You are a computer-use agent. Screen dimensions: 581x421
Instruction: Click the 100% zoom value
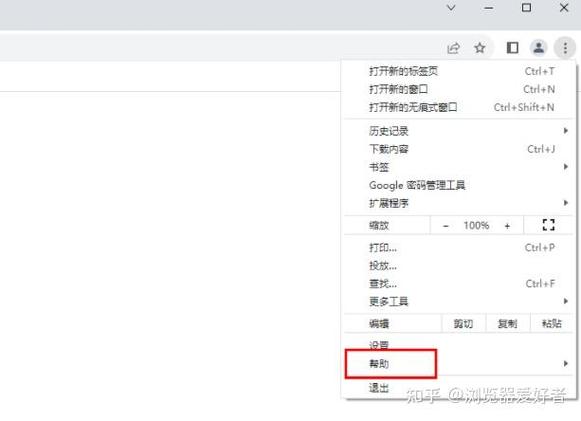[x=476, y=225]
